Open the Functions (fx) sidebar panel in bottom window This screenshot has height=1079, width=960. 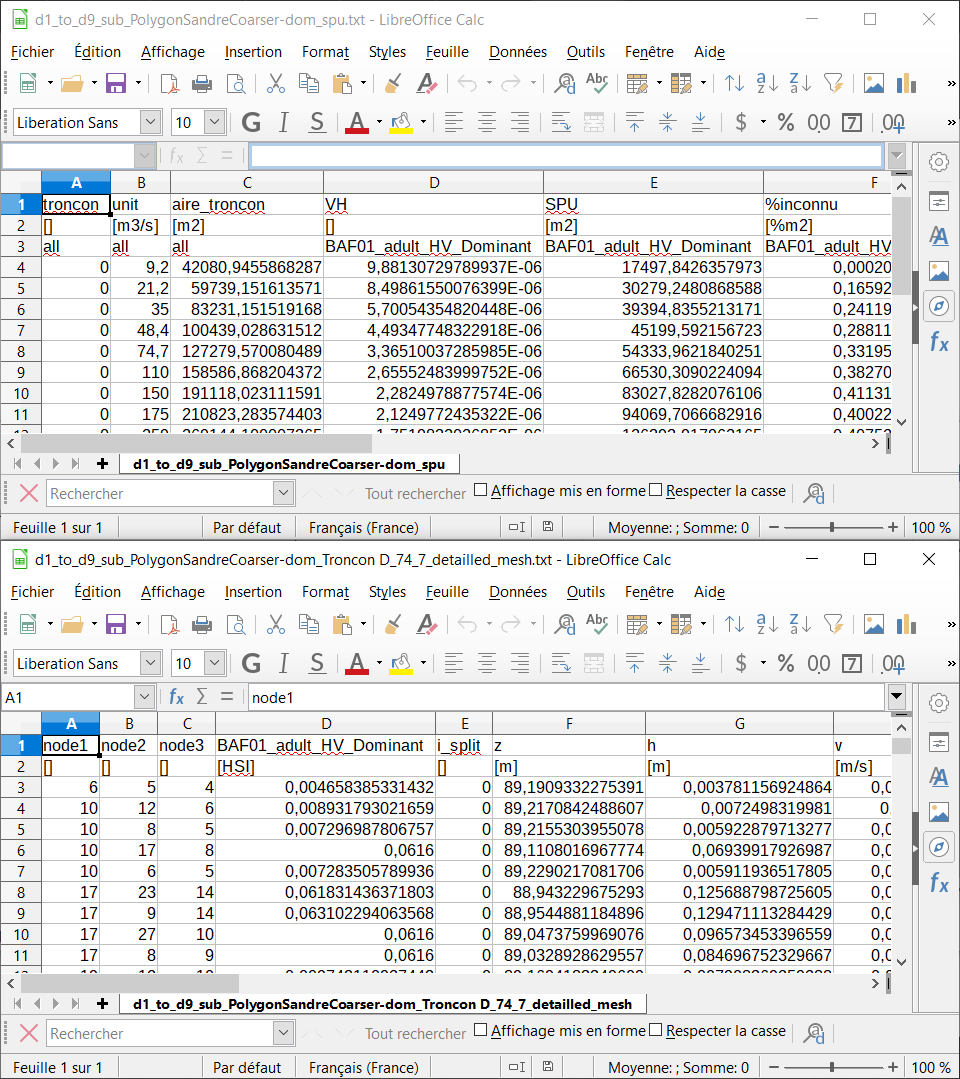coord(938,882)
